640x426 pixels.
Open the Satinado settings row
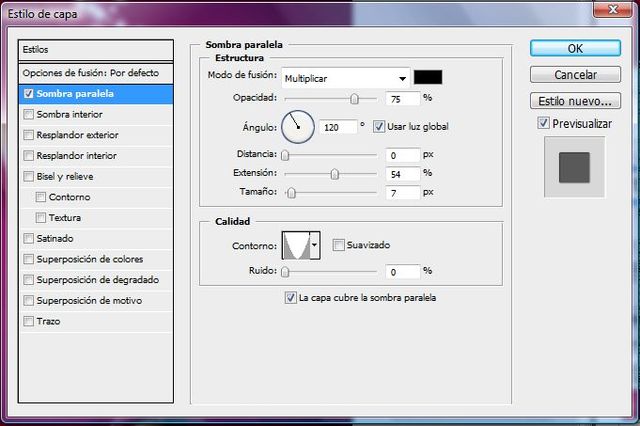[x=96, y=239]
